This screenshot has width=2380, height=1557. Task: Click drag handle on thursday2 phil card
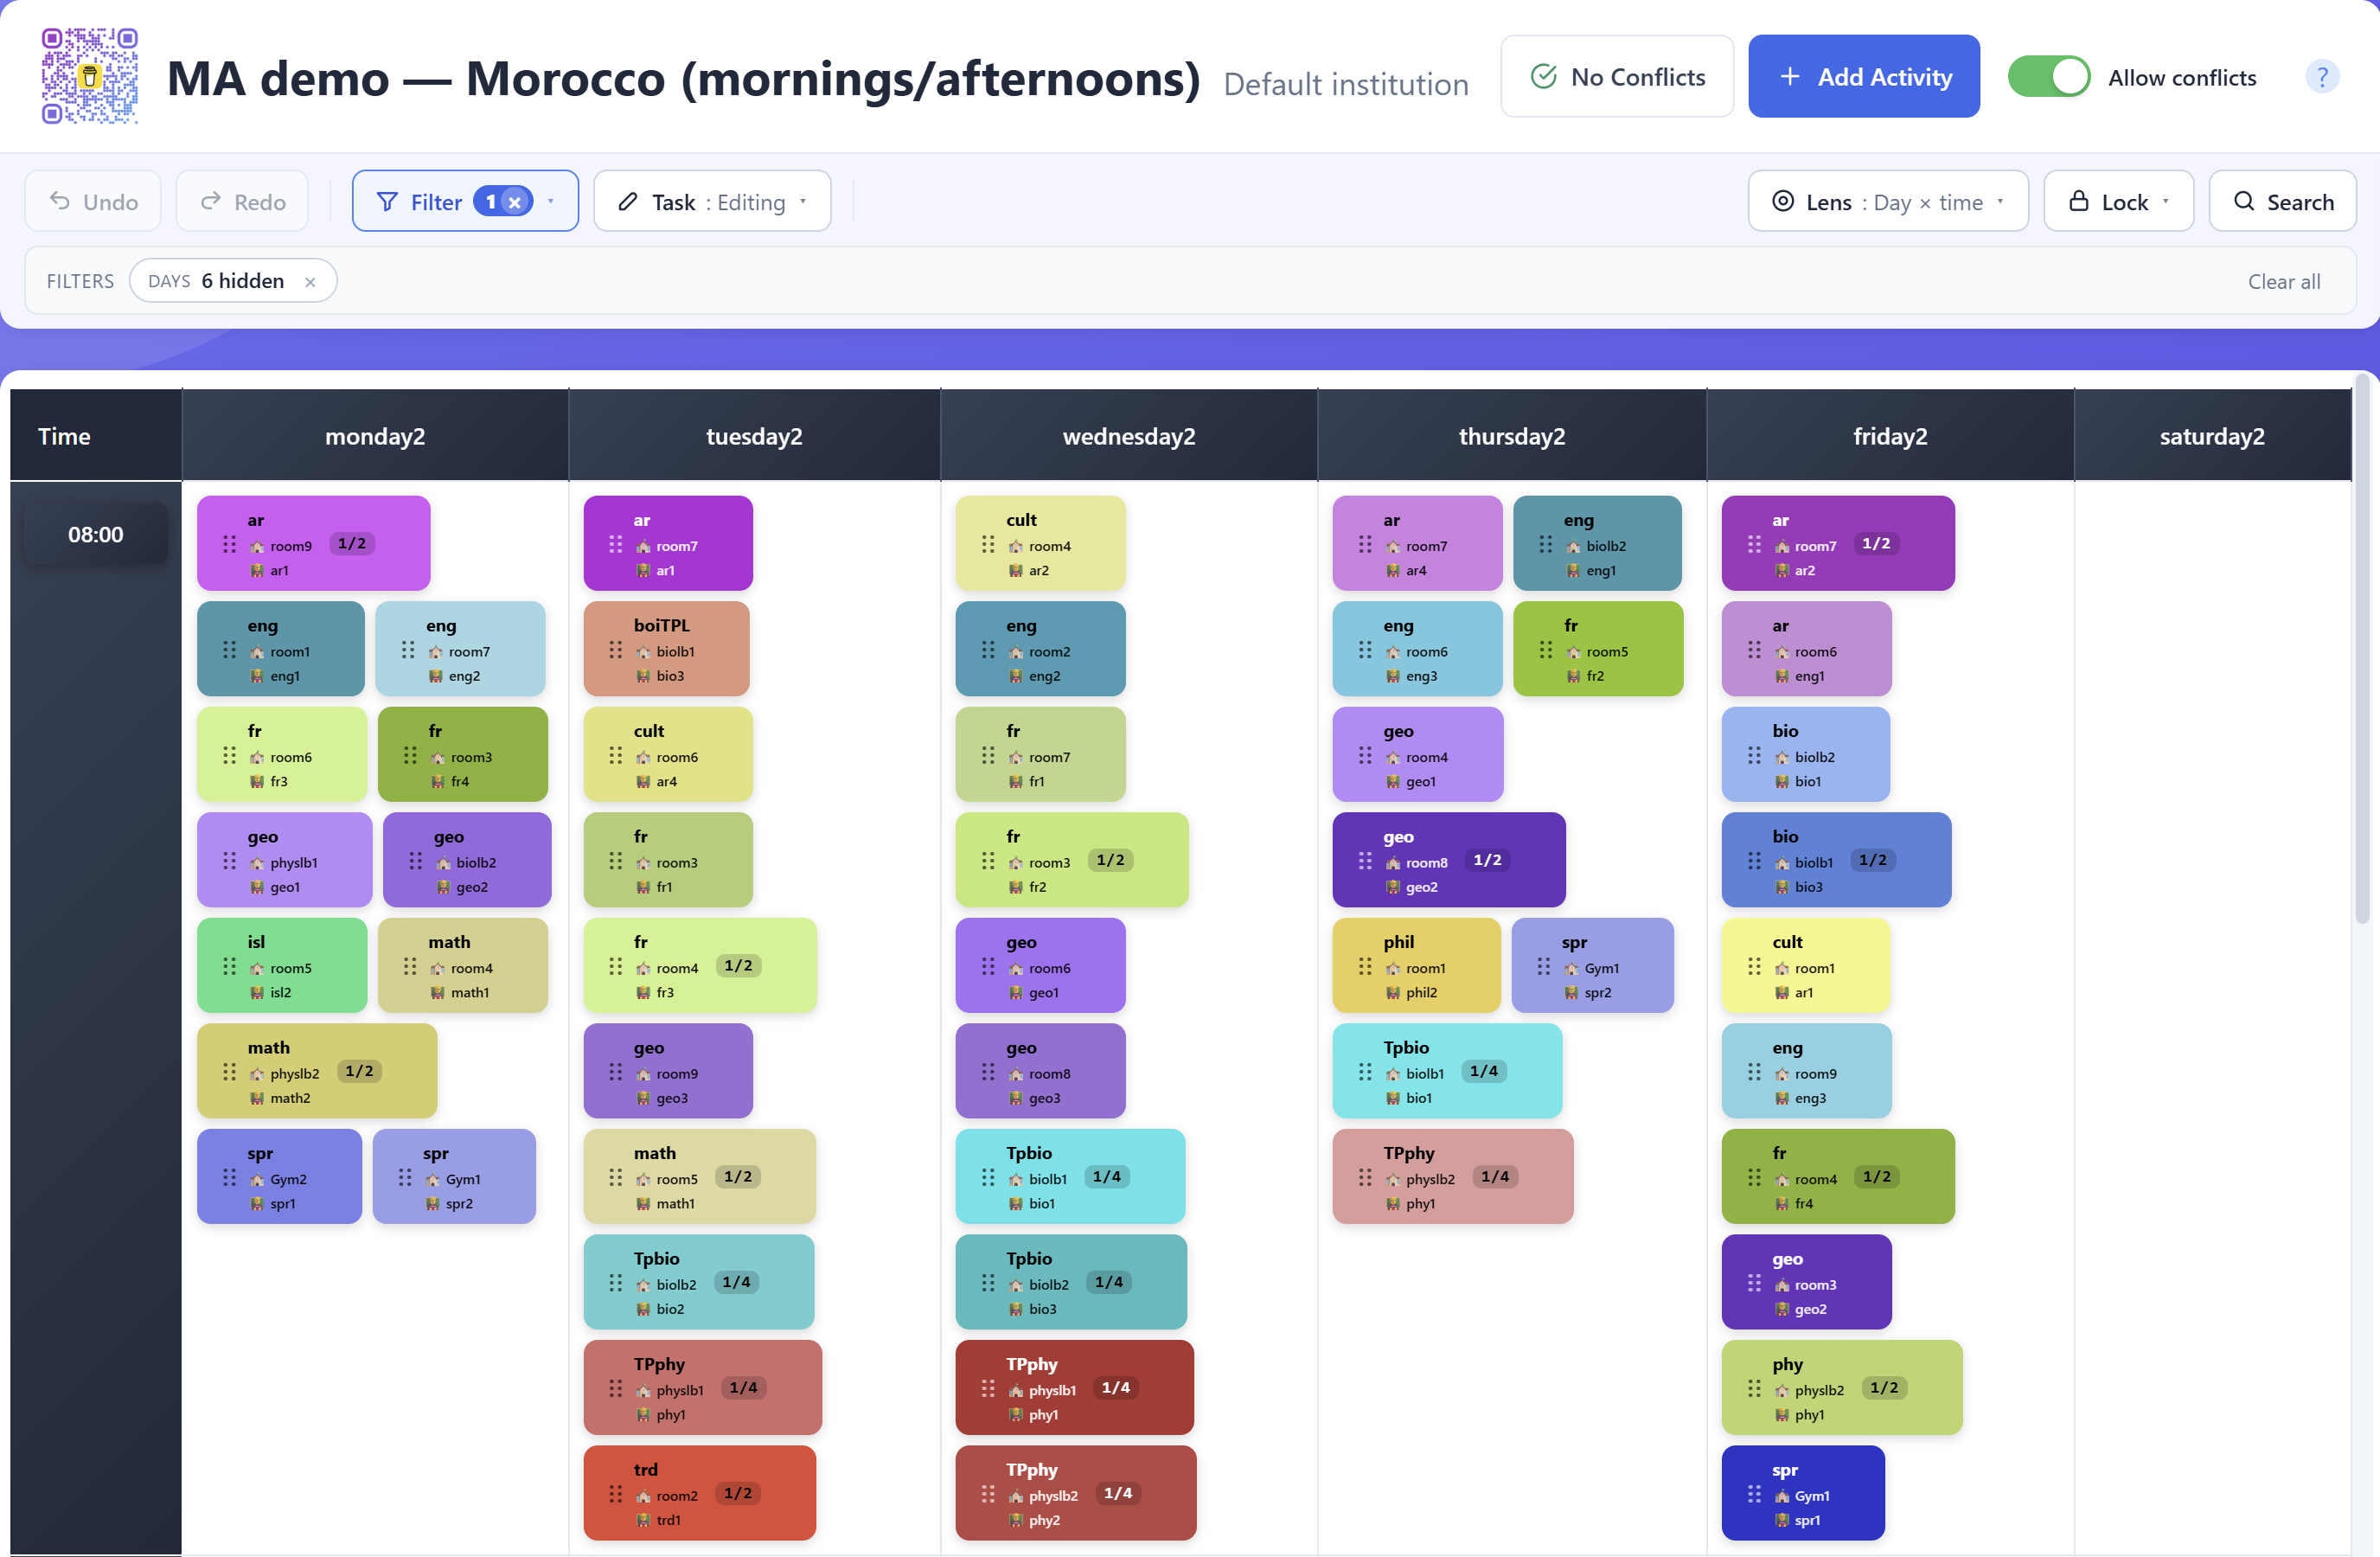tap(1365, 966)
